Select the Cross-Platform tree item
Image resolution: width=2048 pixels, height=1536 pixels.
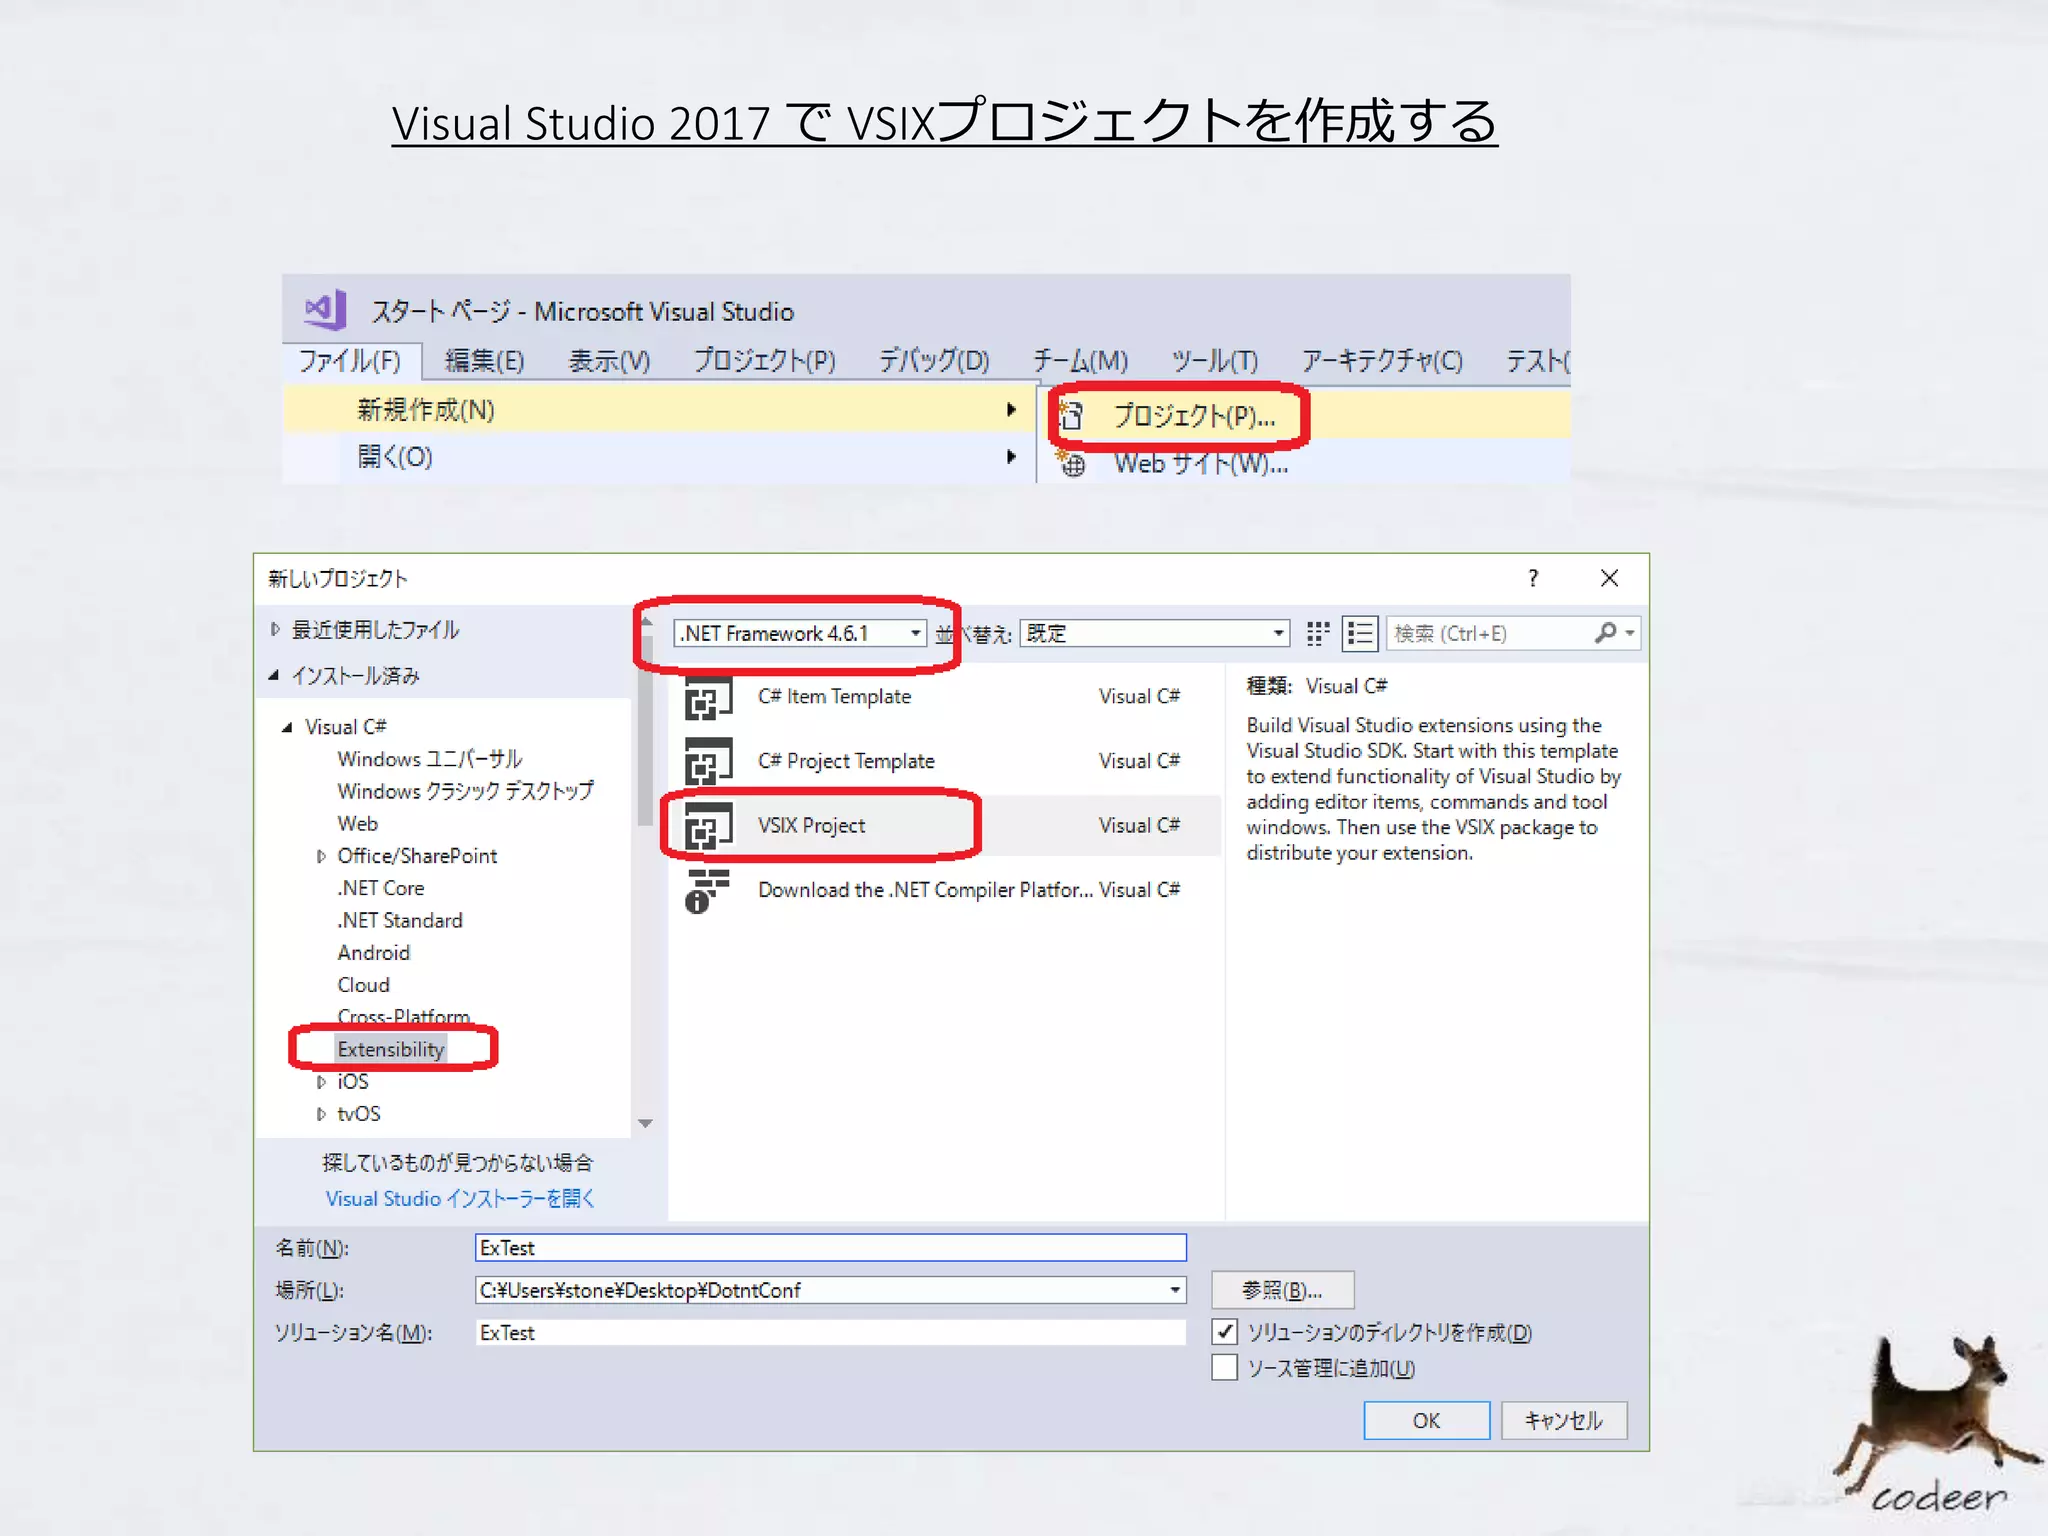click(404, 1017)
